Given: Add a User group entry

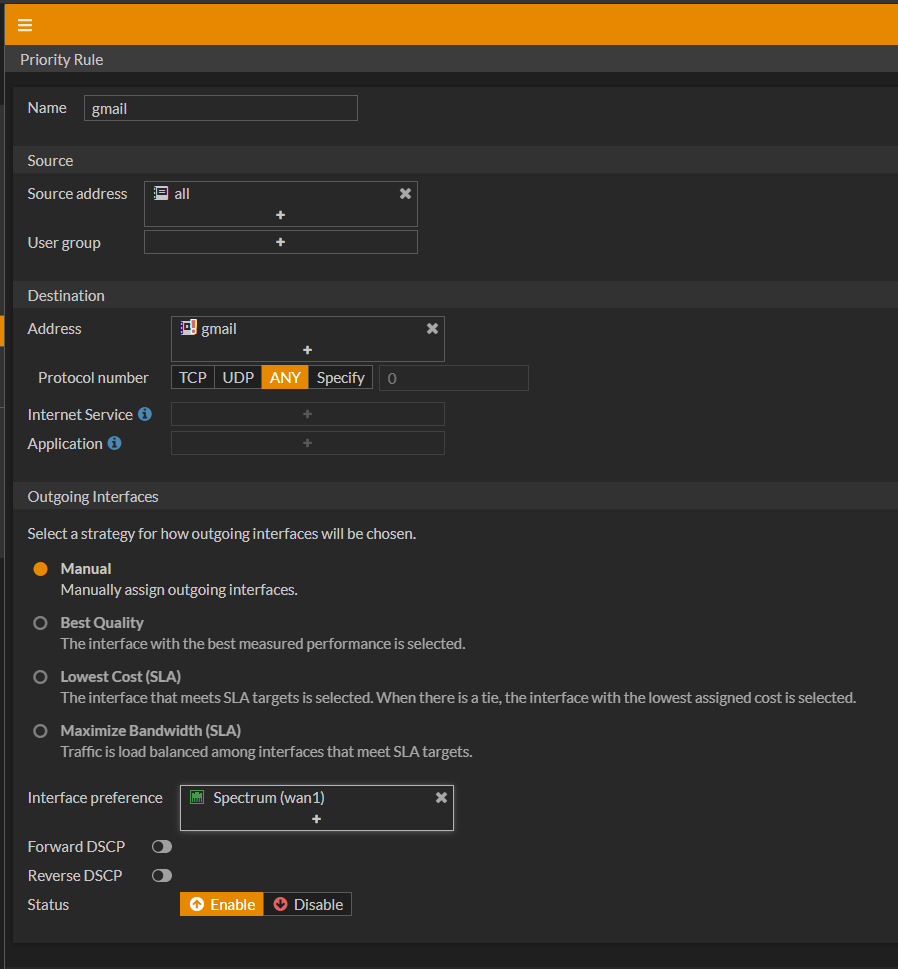Looking at the screenshot, I should coord(280,242).
